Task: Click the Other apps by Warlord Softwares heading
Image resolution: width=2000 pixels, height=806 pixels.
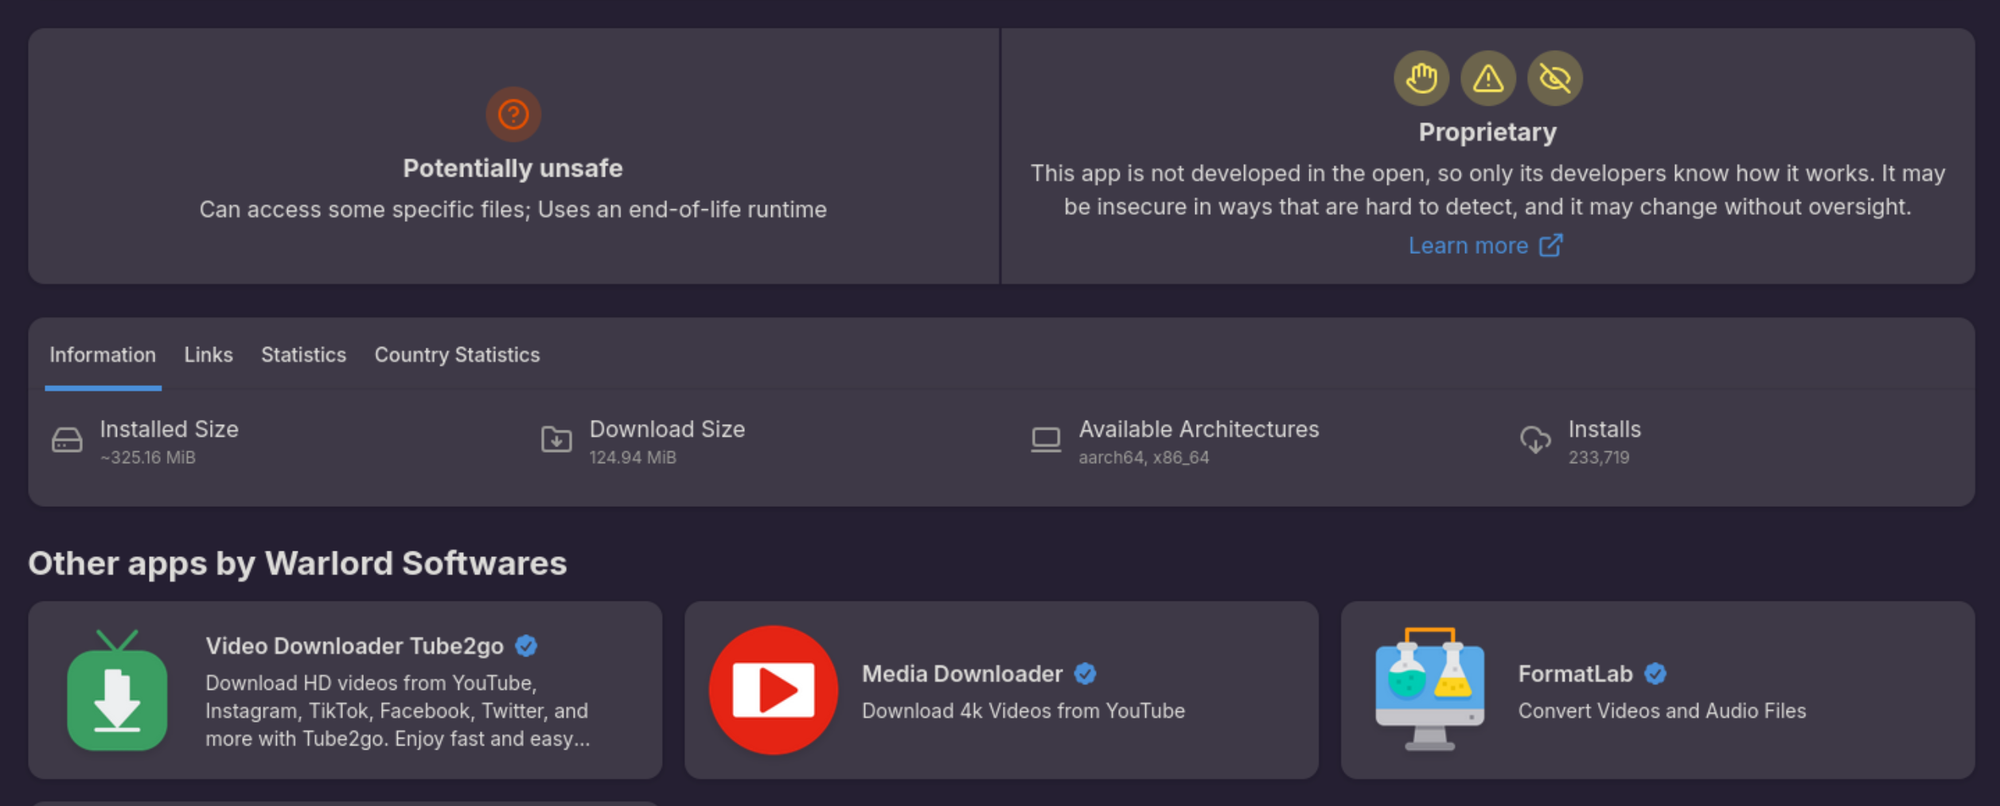Action: pos(297,563)
